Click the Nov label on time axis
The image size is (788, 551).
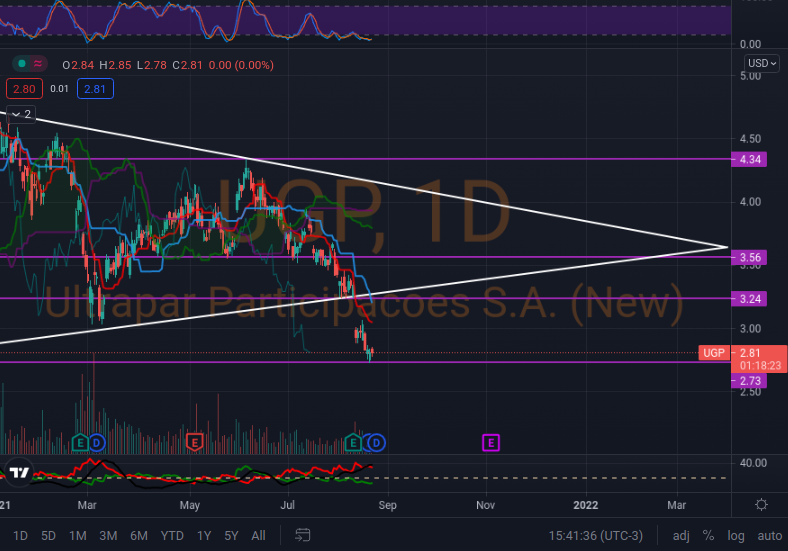click(x=485, y=505)
